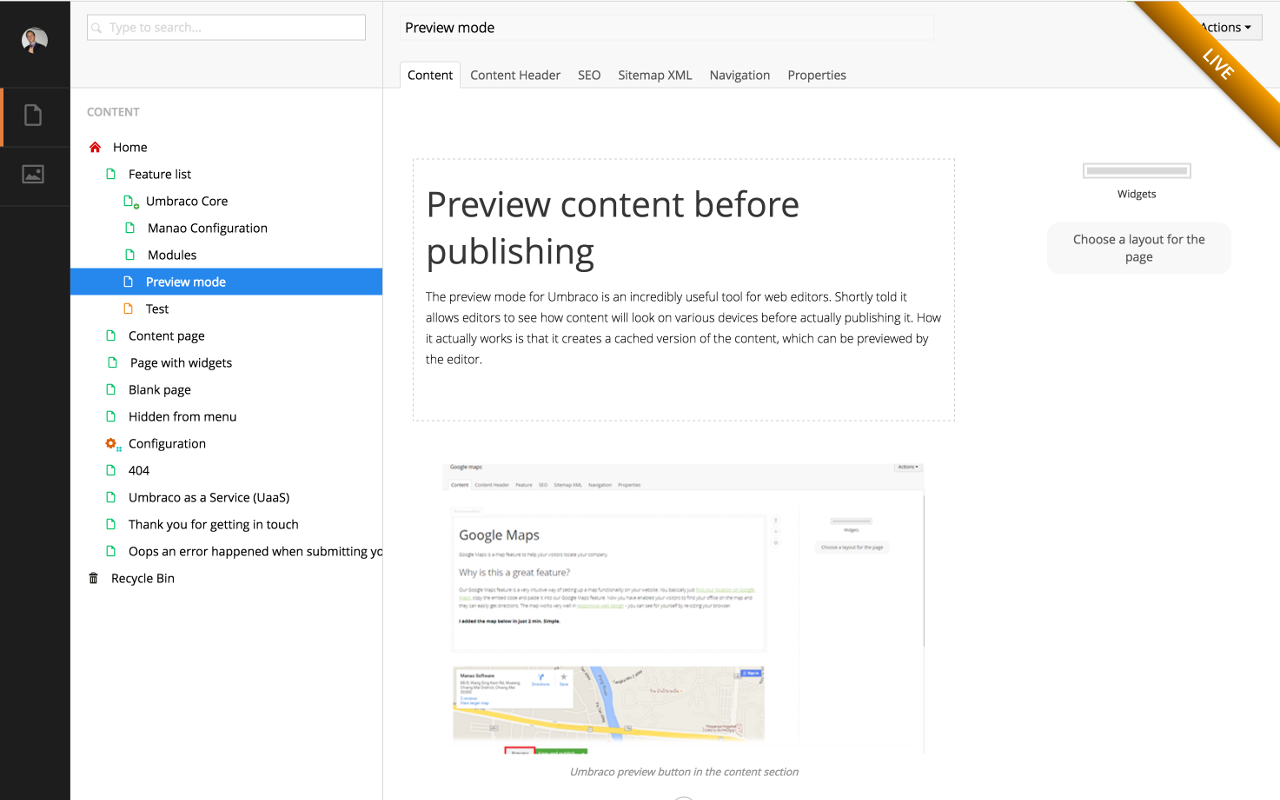The width and height of the screenshot is (1280, 800).
Task: Click the Page with widgets icon
Action: (112, 363)
